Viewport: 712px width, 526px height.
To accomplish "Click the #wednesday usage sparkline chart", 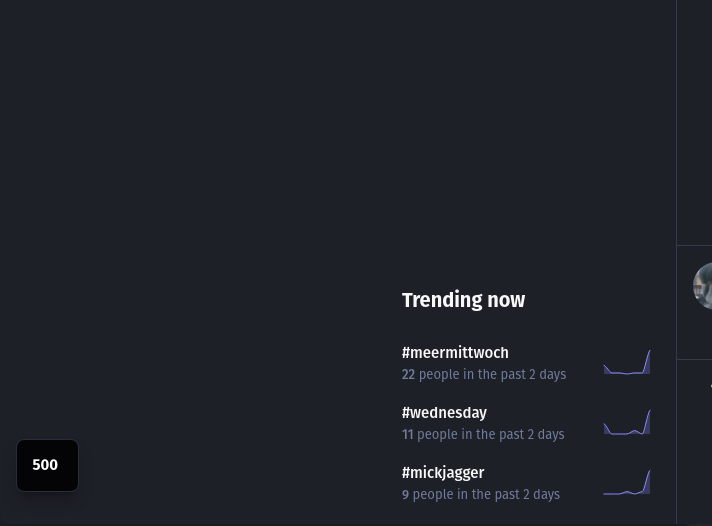I will tap(627, 422).
